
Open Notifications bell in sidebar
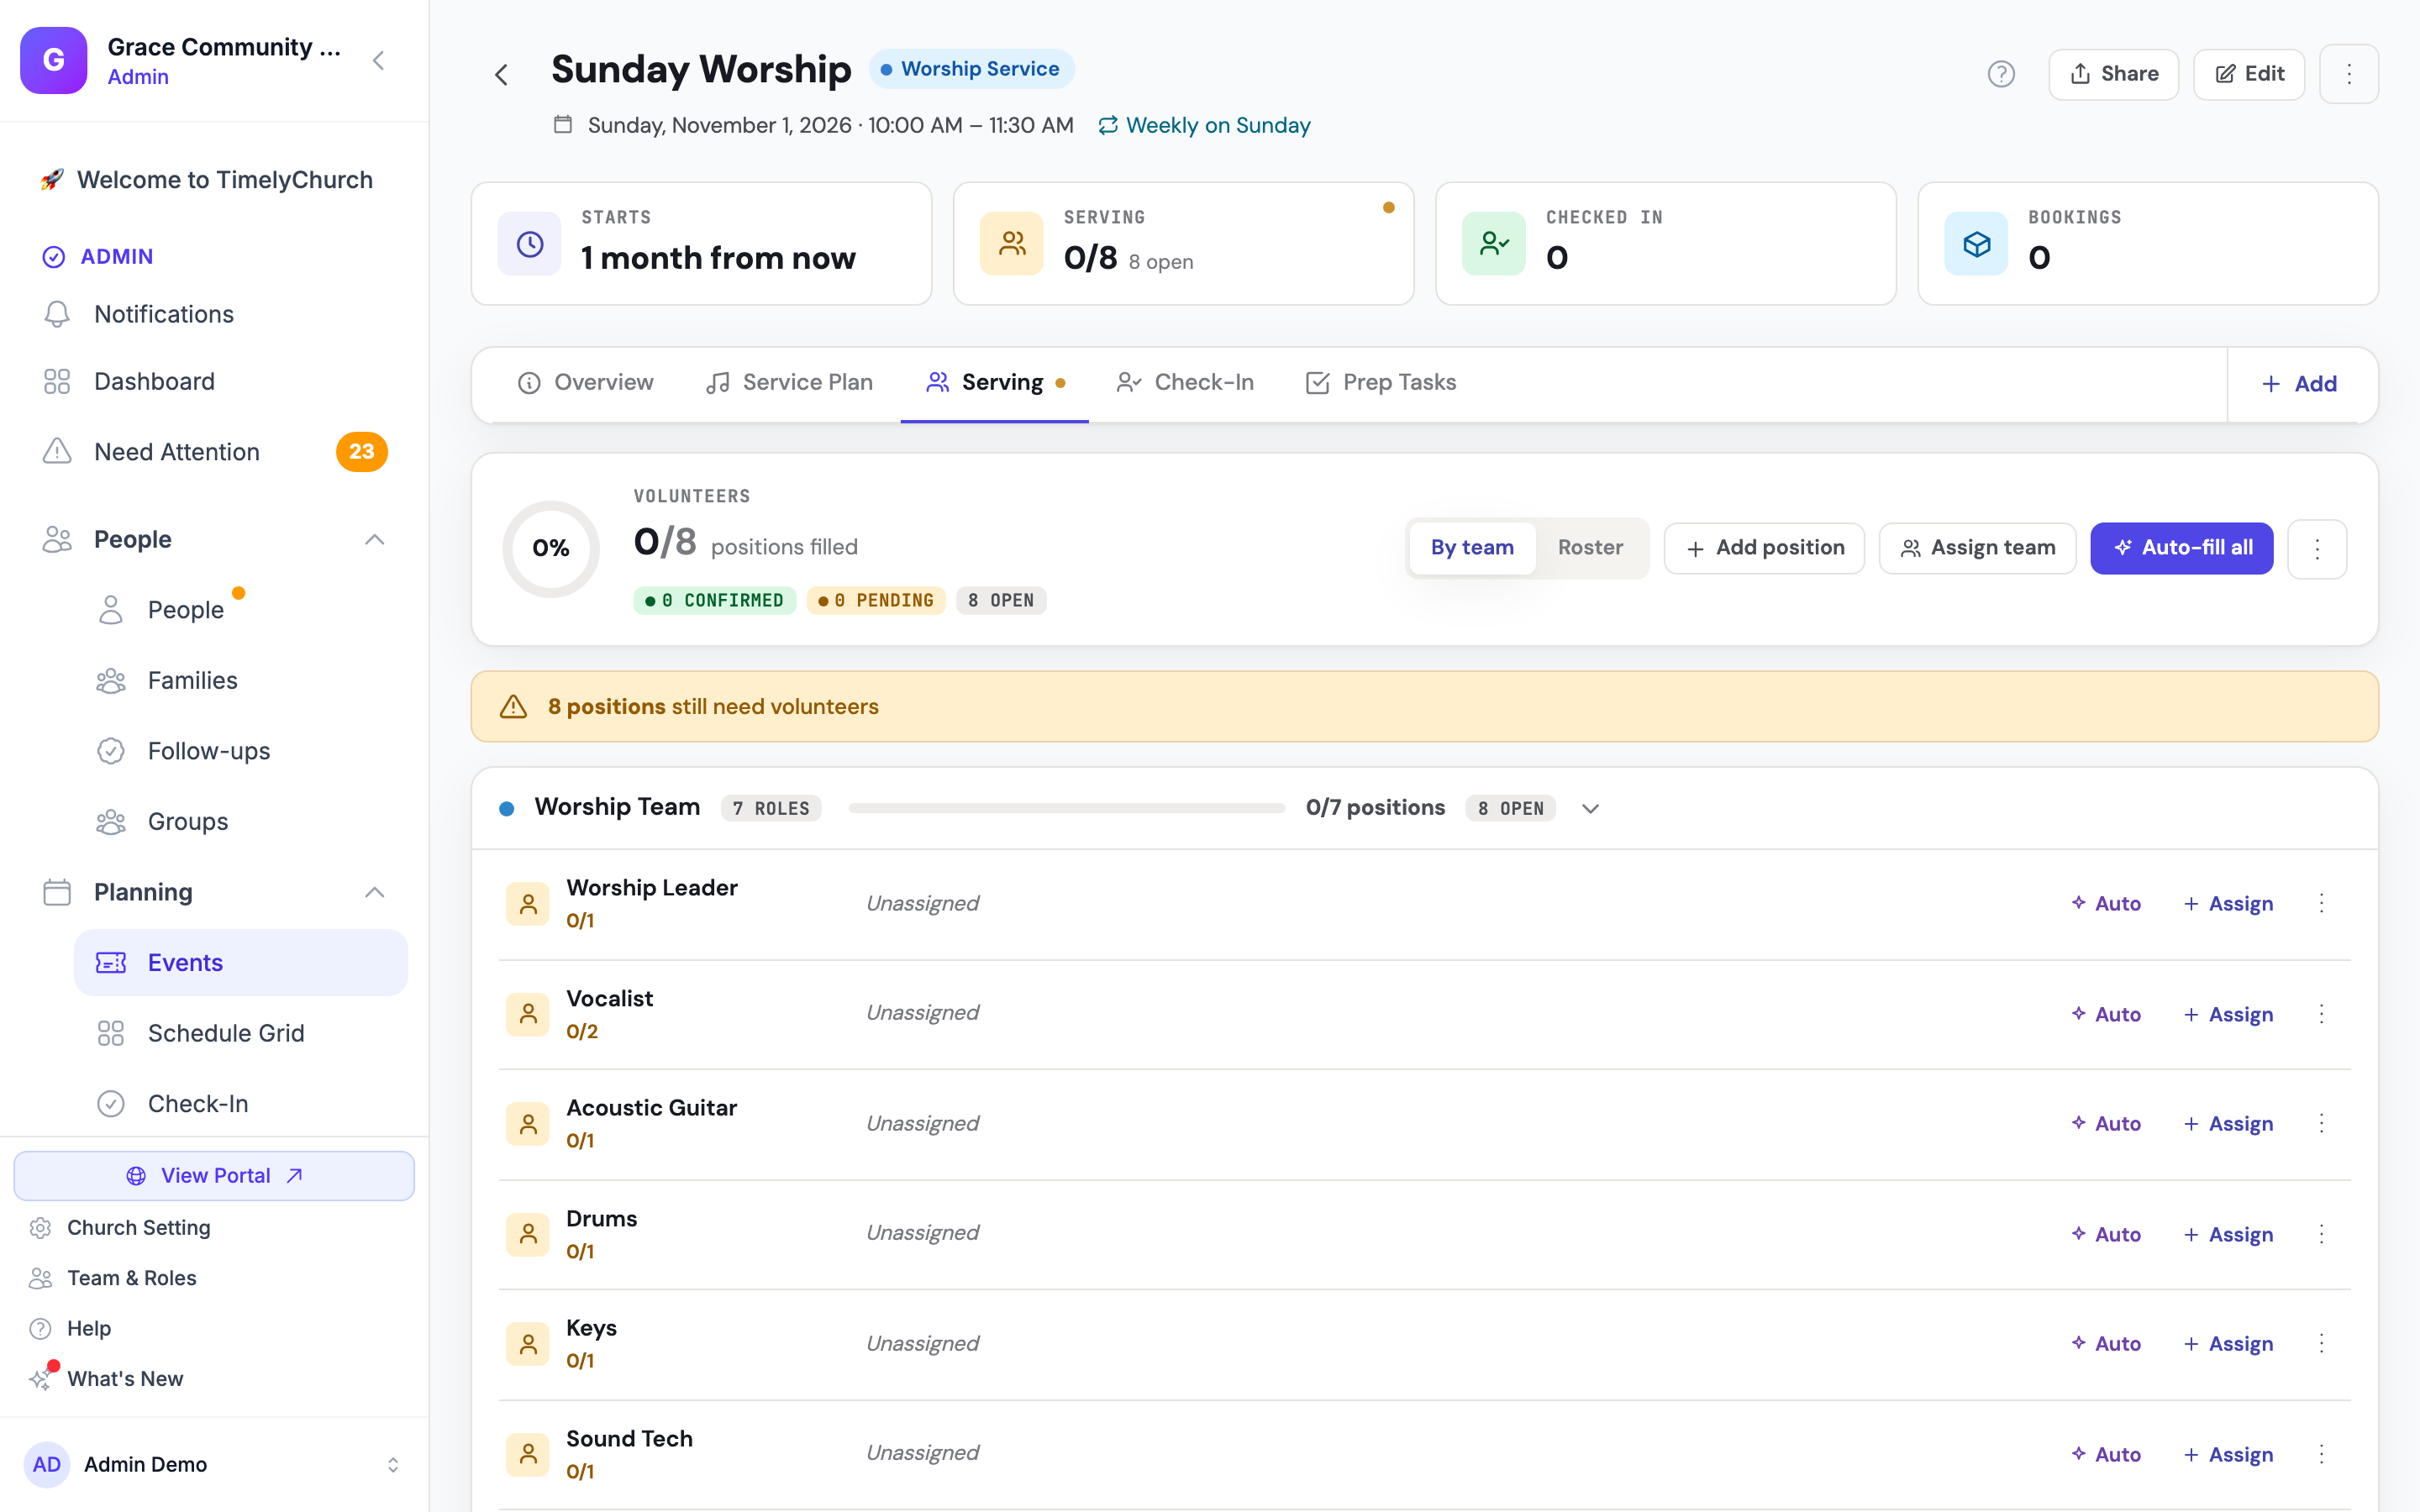point(214,314)
